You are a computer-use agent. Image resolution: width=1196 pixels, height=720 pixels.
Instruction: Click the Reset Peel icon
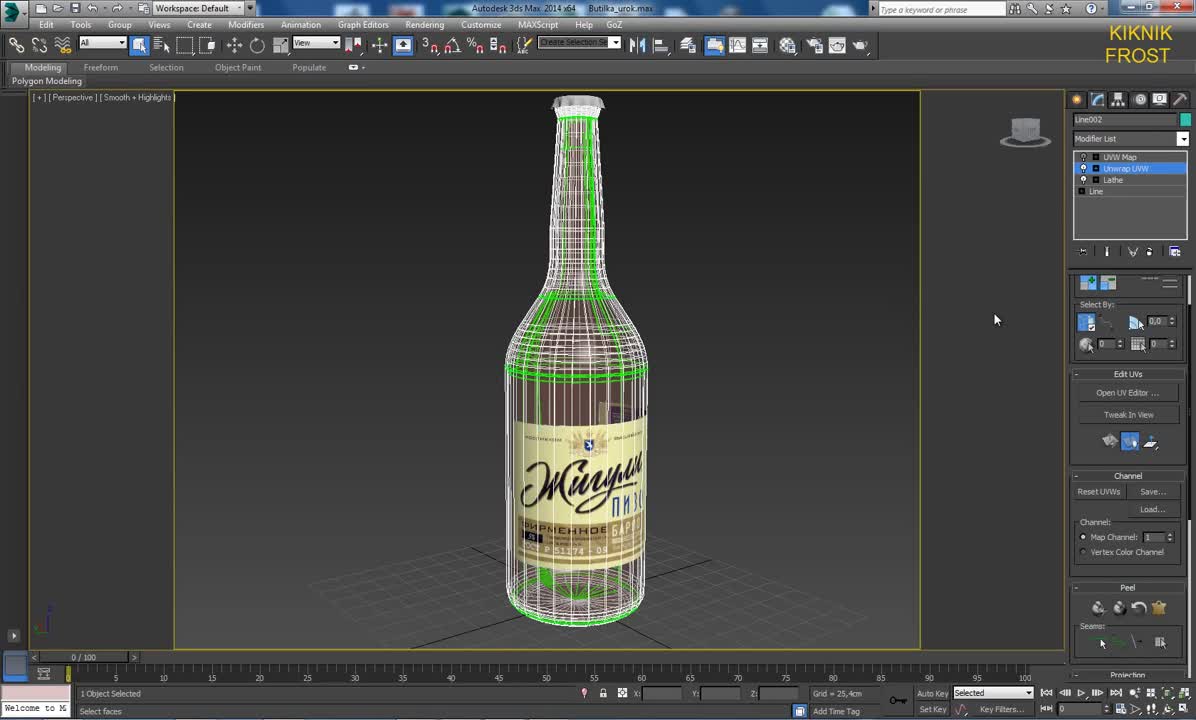(1139, 608)
